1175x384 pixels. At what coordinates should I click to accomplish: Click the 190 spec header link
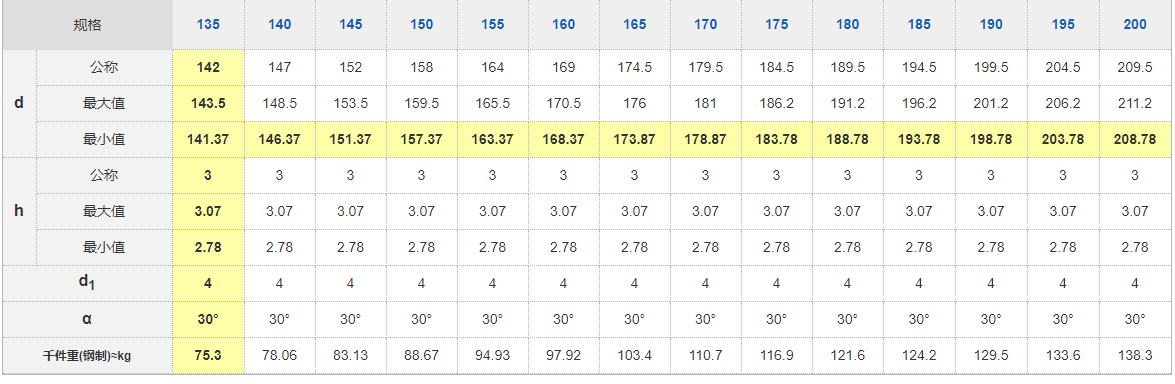[x=991, y=25]
